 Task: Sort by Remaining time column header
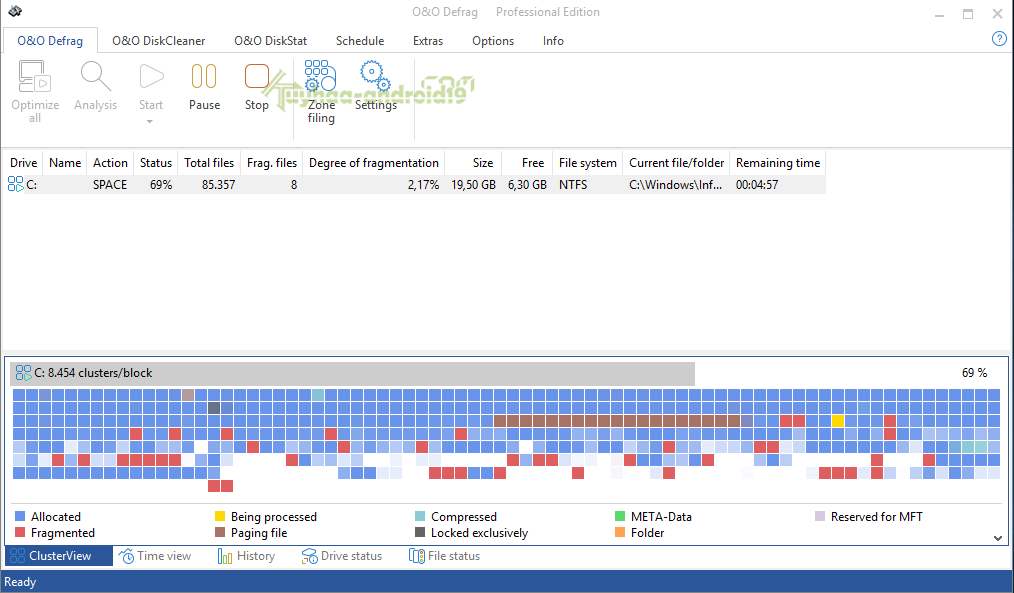[x=777, y=163]
